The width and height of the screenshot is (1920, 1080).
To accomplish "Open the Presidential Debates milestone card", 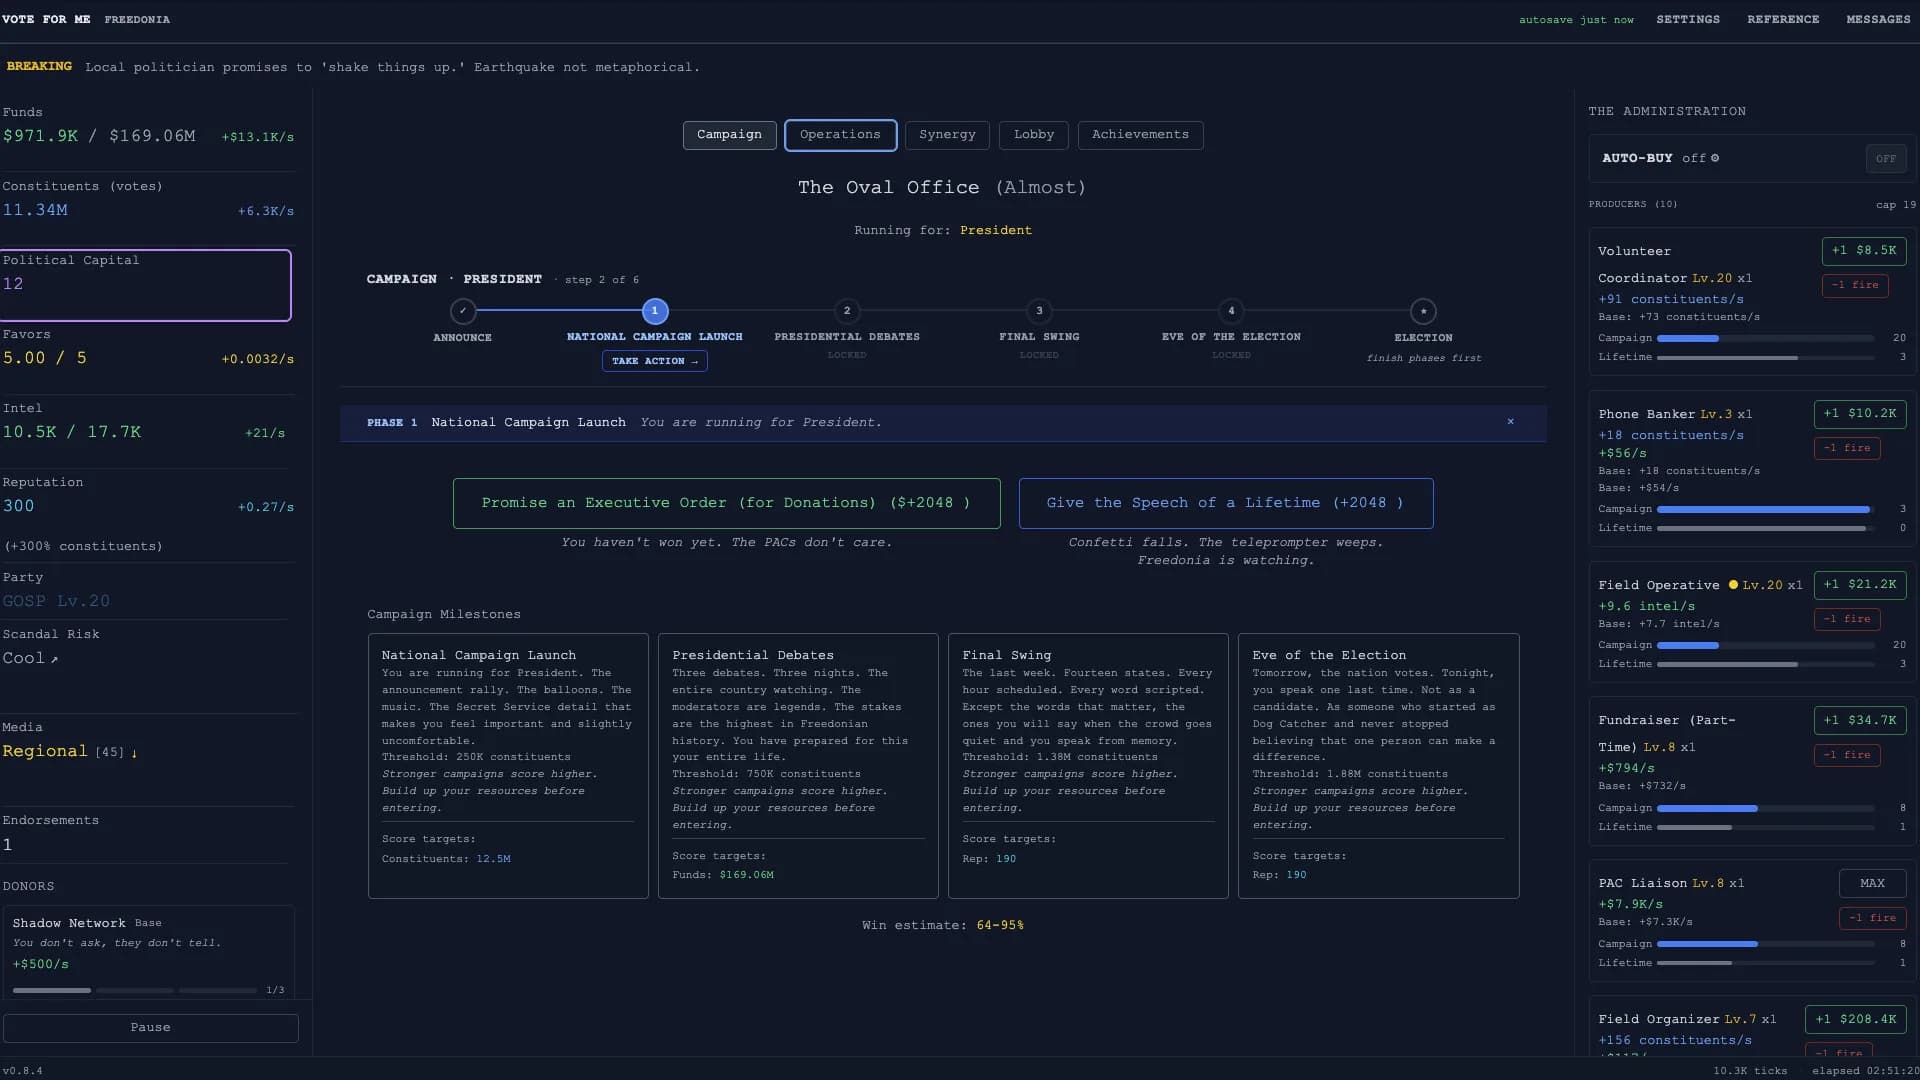I will point(798,766).
